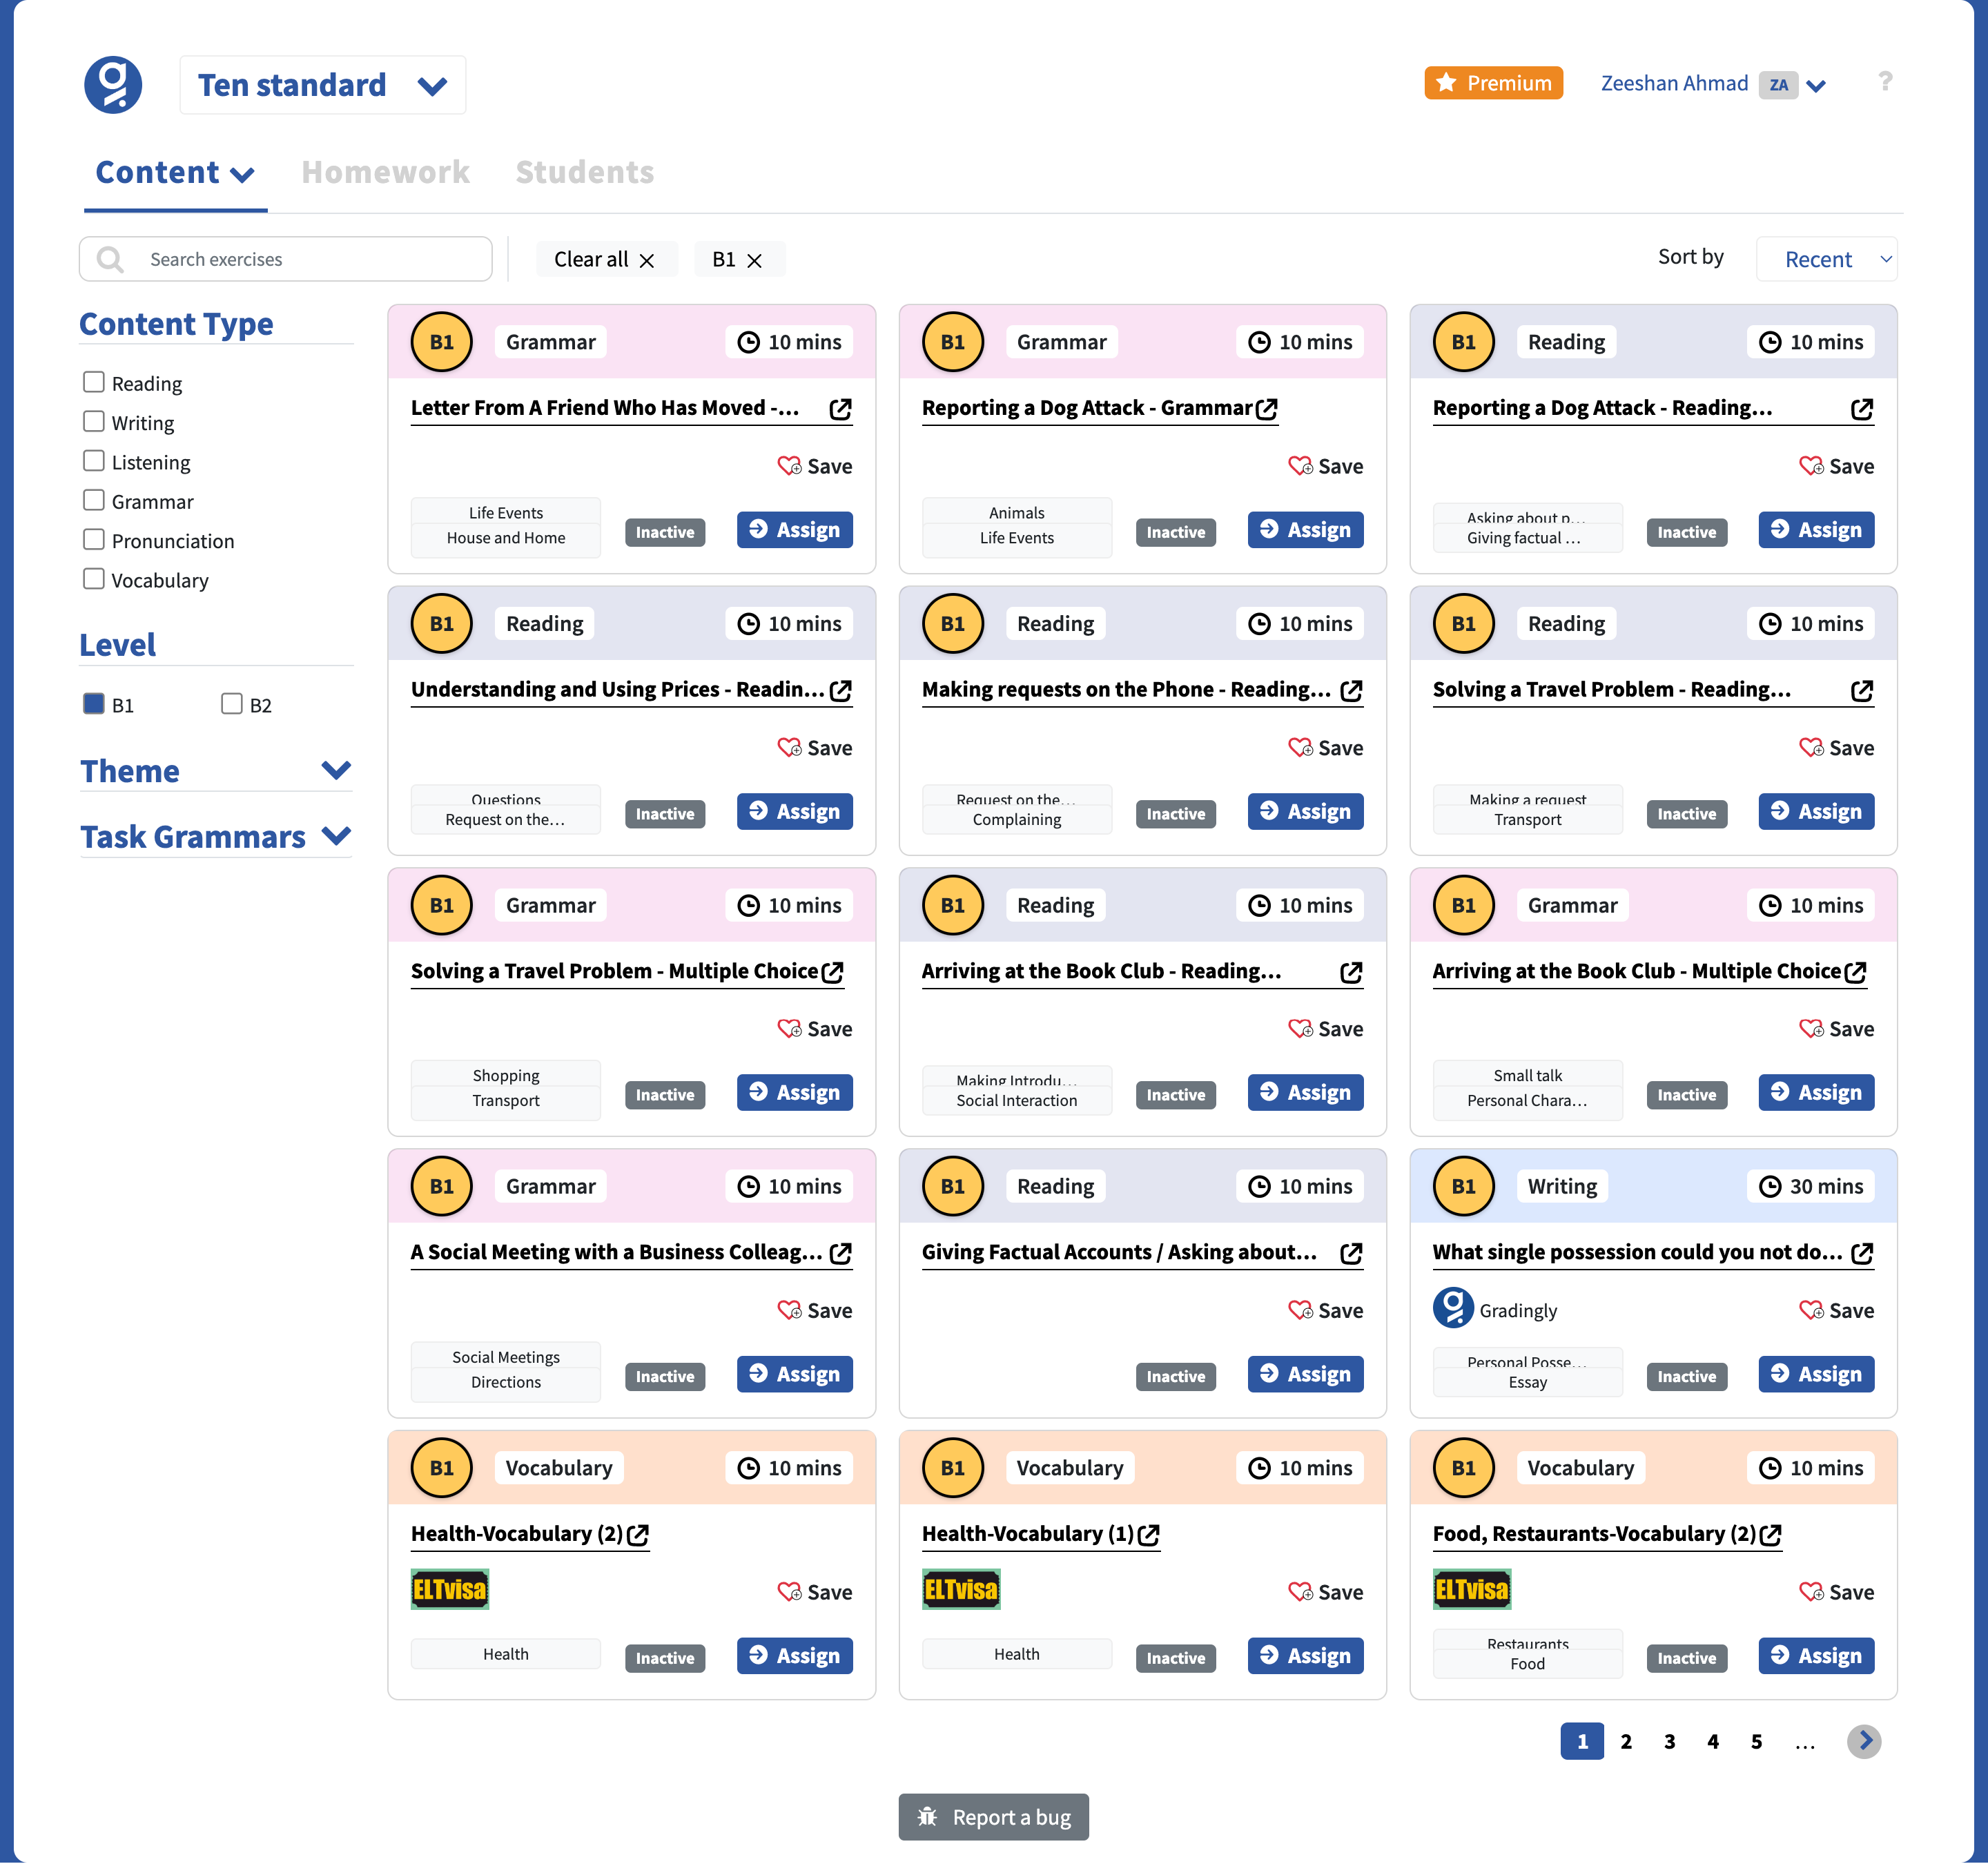This screenshot has width=1988, height=1864.
Task: Assign the Solving a Travel Problem - Reading exercise
Action: pos(1815,811)
